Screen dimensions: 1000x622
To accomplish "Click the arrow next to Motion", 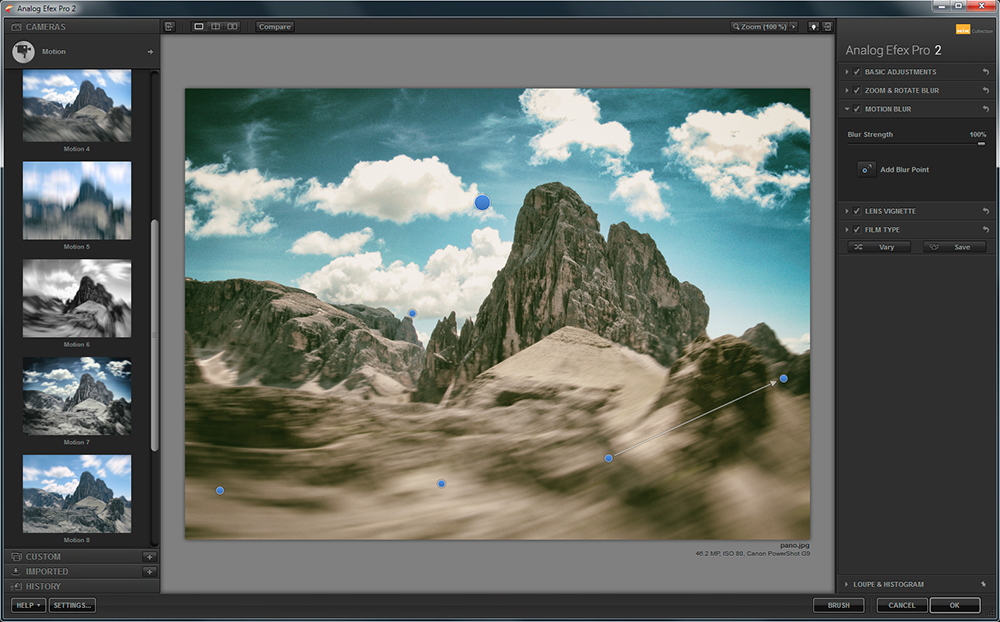I will 150,52.
